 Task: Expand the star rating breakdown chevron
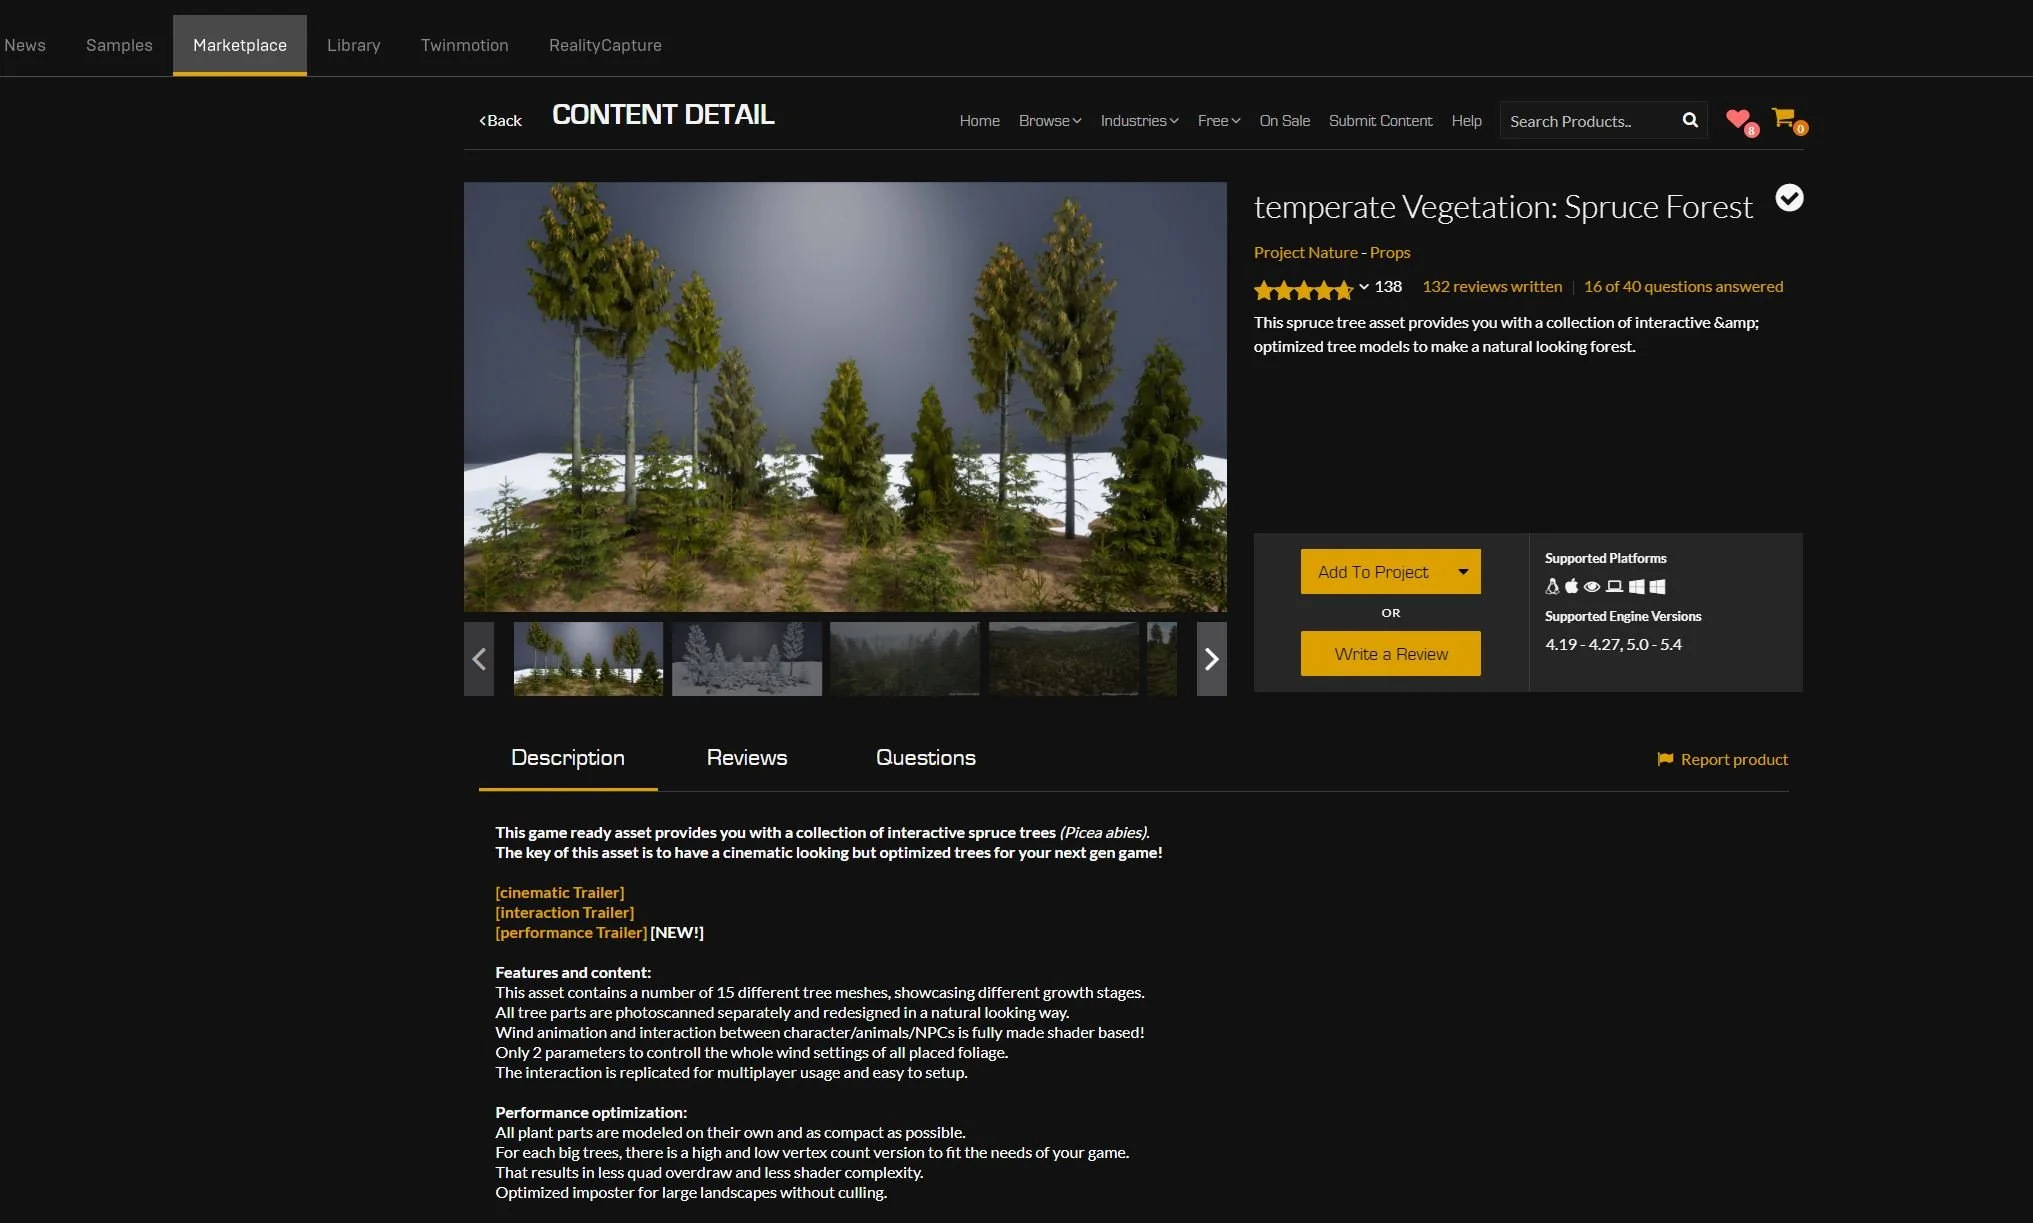1364,287
